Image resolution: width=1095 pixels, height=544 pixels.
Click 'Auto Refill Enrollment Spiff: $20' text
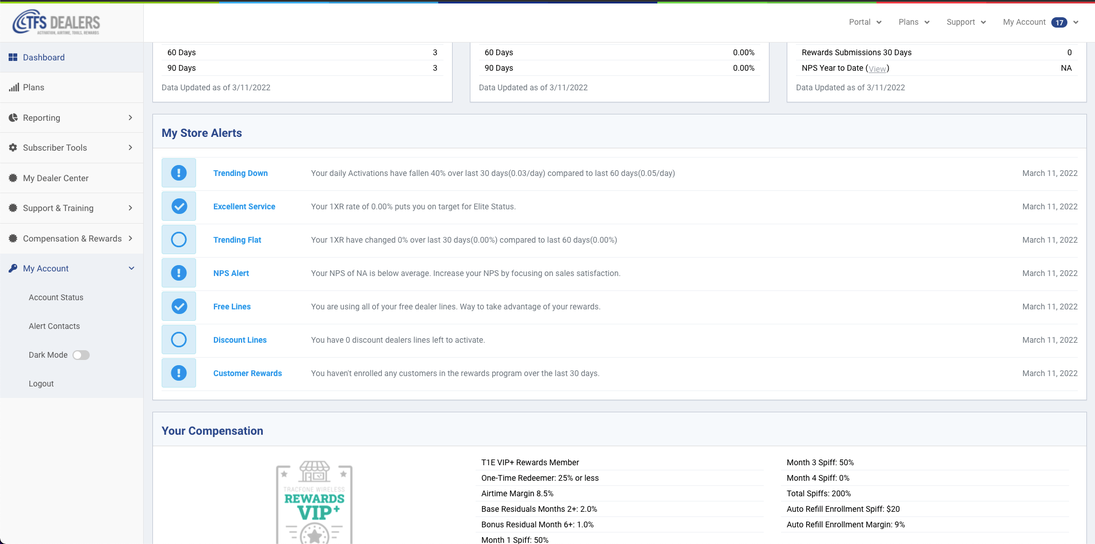[843, 509]
